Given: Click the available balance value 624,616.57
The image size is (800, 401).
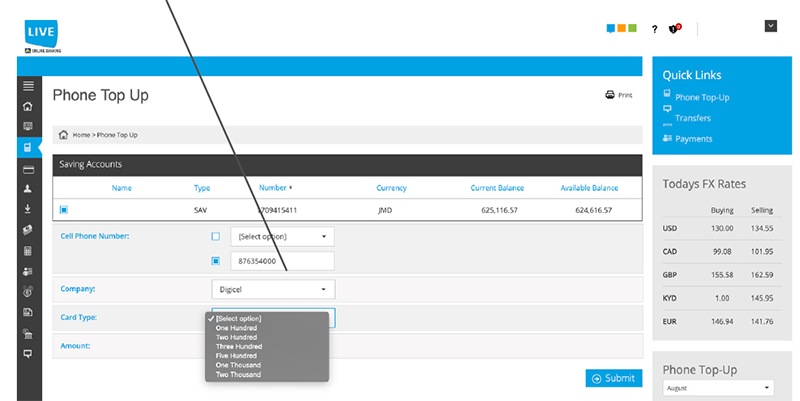Looking at the screenshot, I should (x=593, y=210).
